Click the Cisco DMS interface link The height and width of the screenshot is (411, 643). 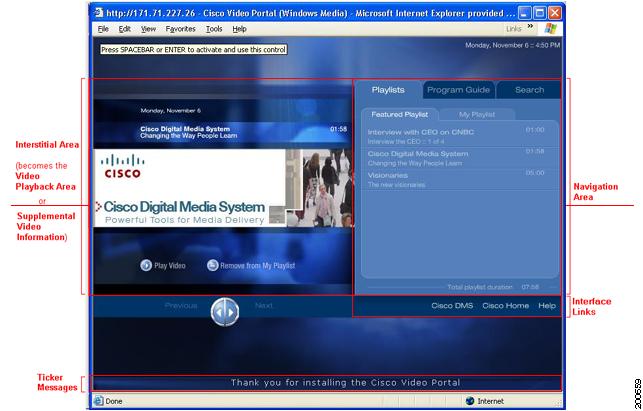tap(452, 306)
